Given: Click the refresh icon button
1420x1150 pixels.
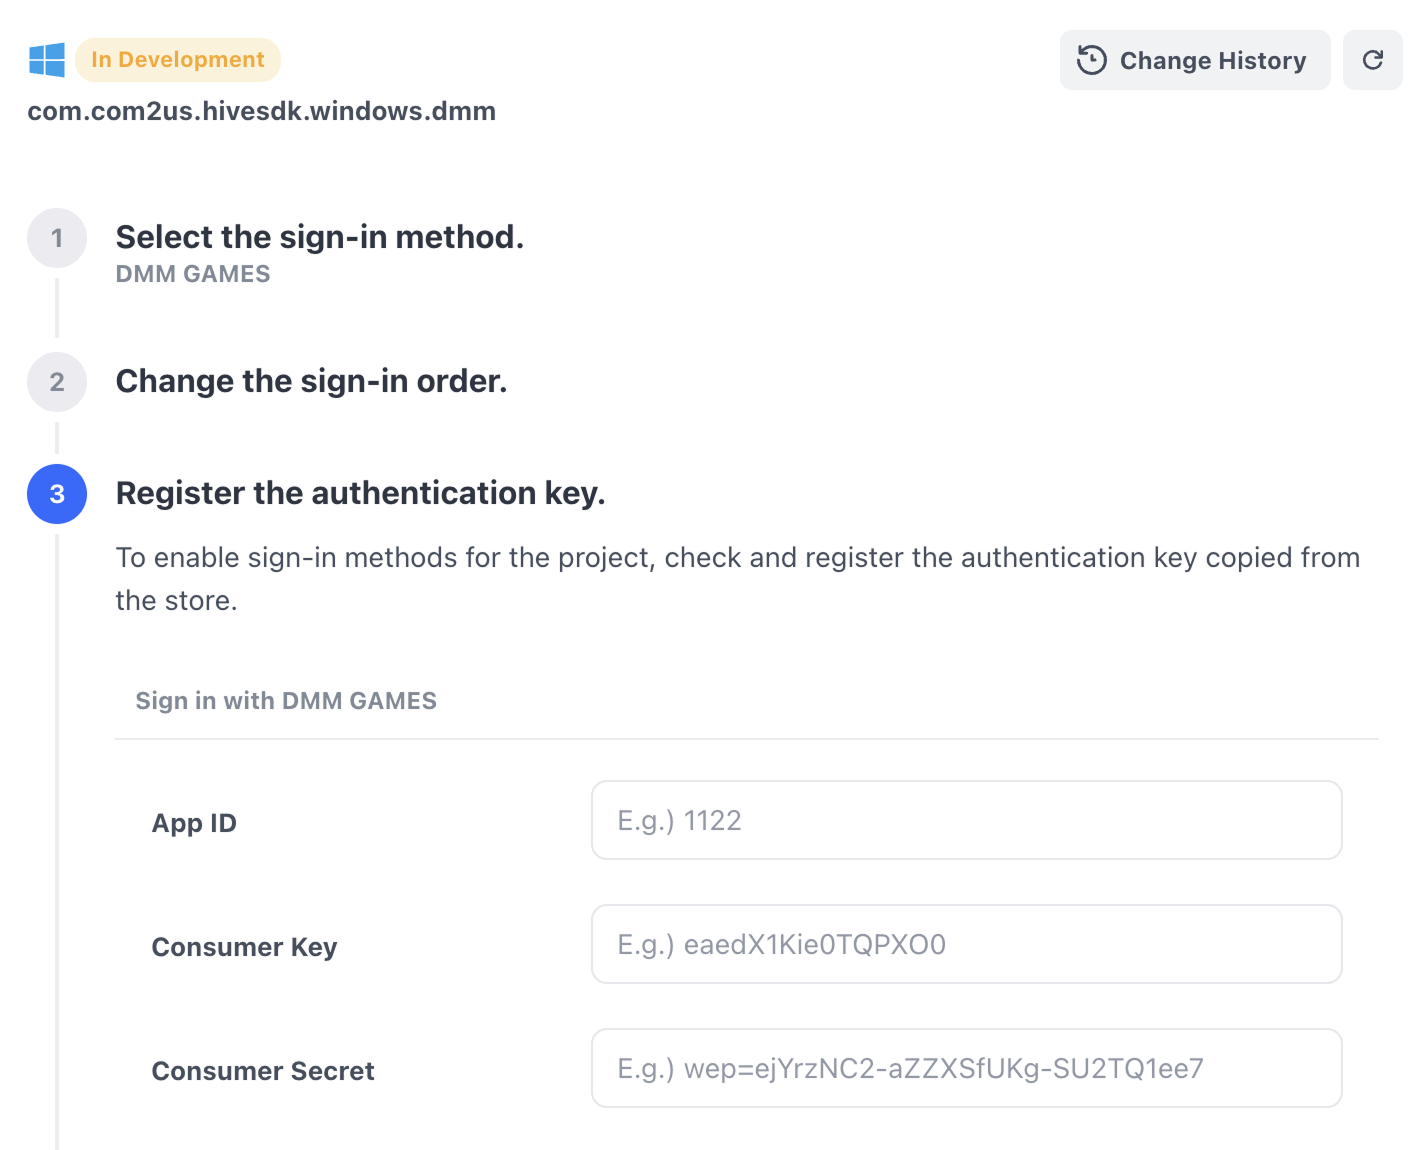Looking at the screenshot, I should click(x=1372, y=60).
